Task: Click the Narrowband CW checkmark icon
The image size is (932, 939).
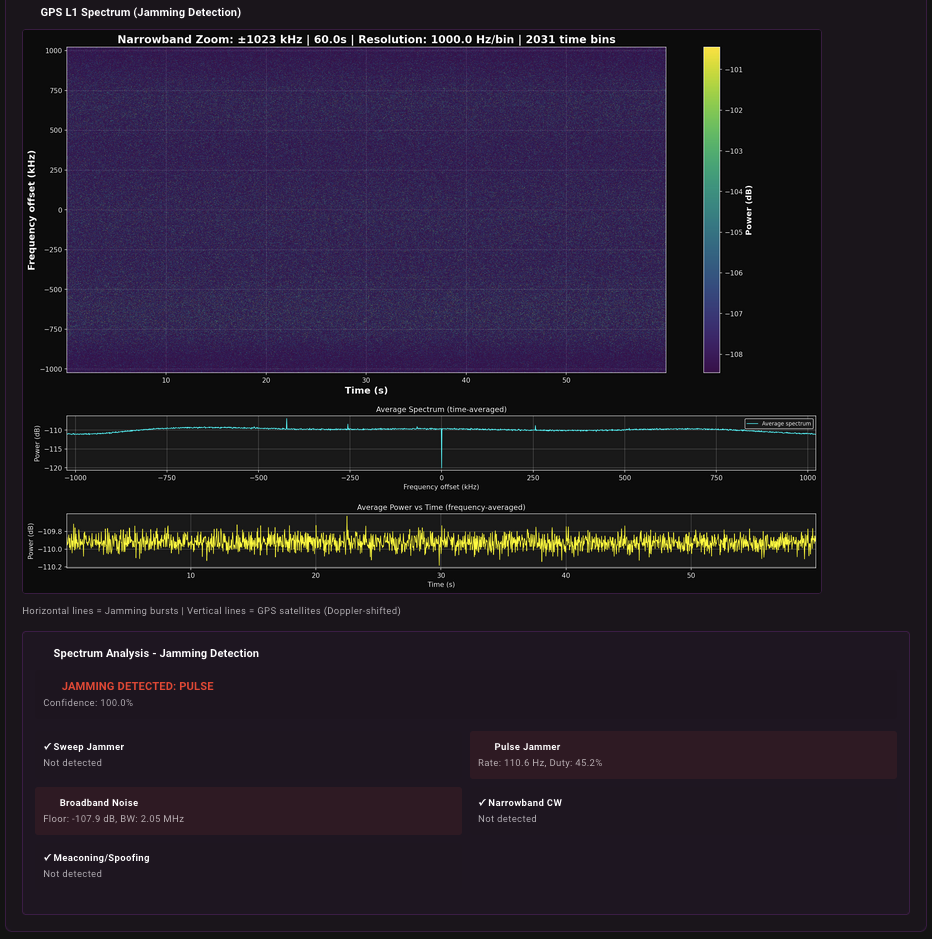Action: click(482, 803)
